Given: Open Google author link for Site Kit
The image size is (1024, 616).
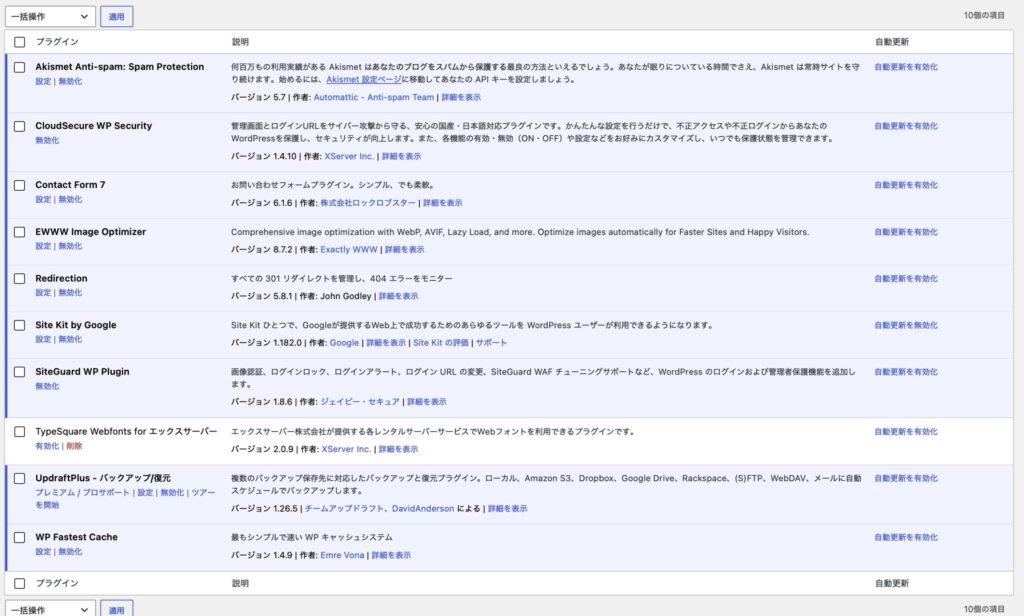Looking at the screenshot, I should click(344, 343).
